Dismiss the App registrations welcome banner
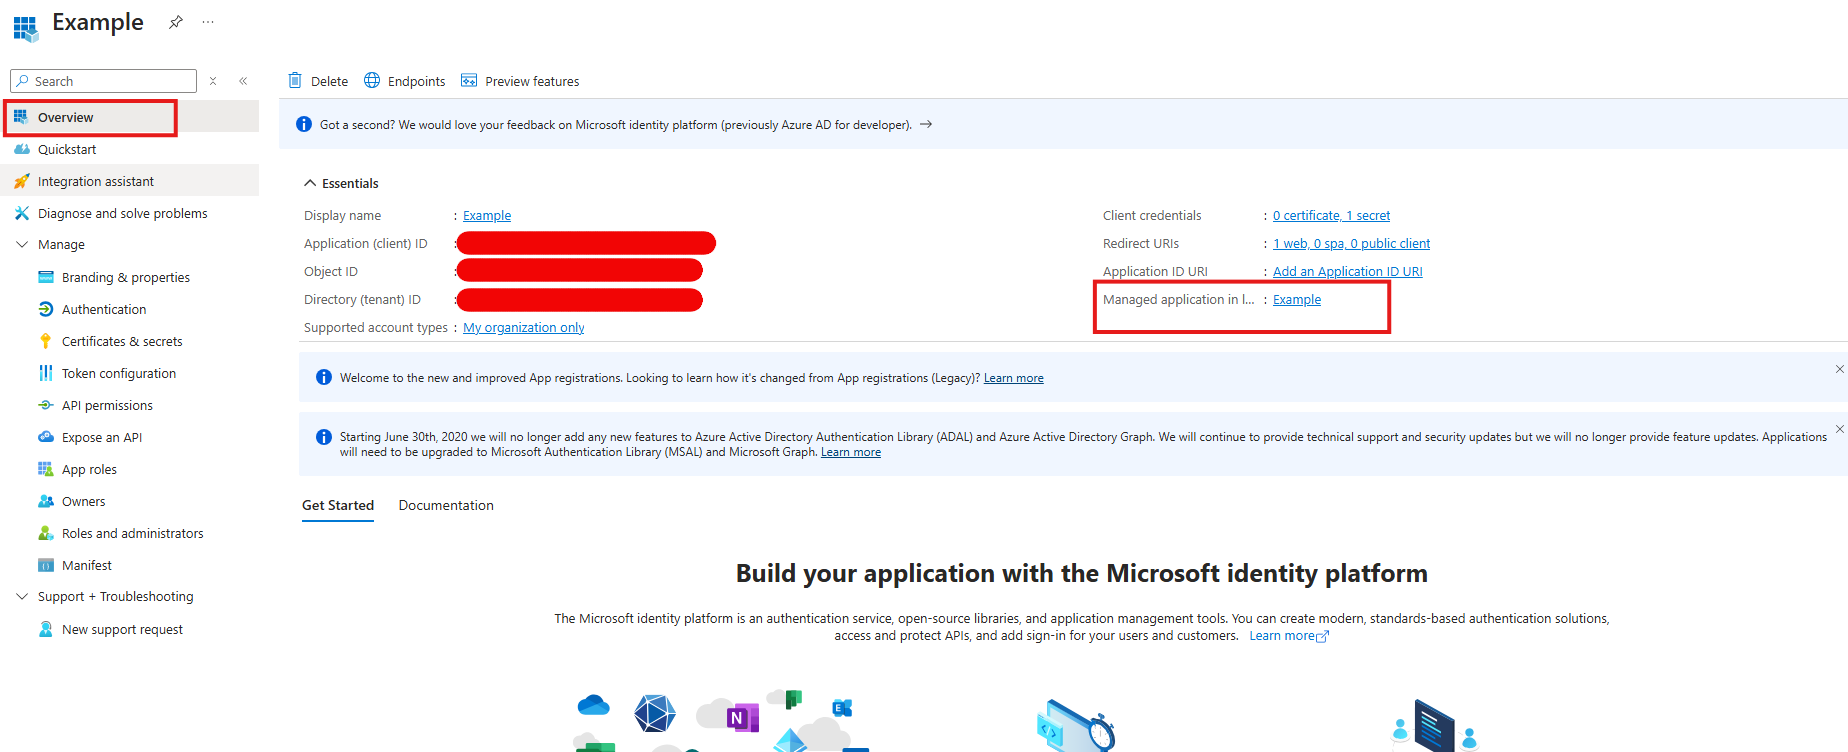 coord(1839,369)
